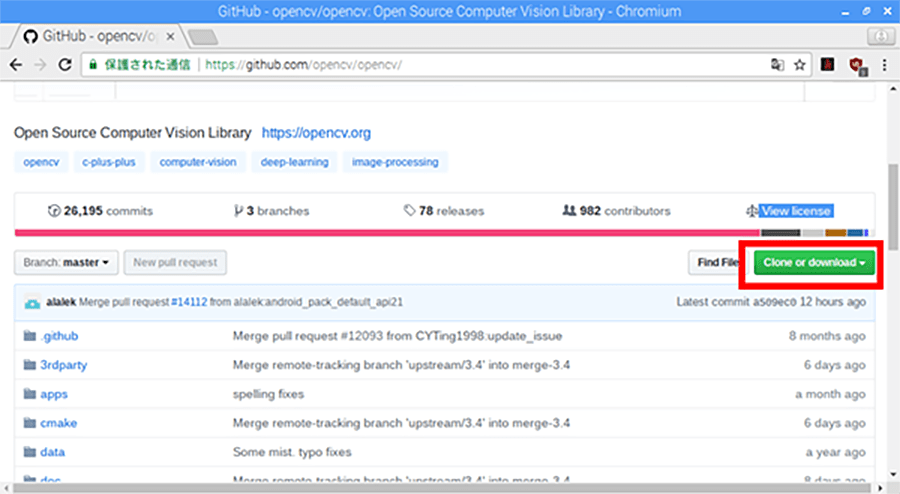View the 26,195 commits
The image size is (900, 494).
pos(100,211)
